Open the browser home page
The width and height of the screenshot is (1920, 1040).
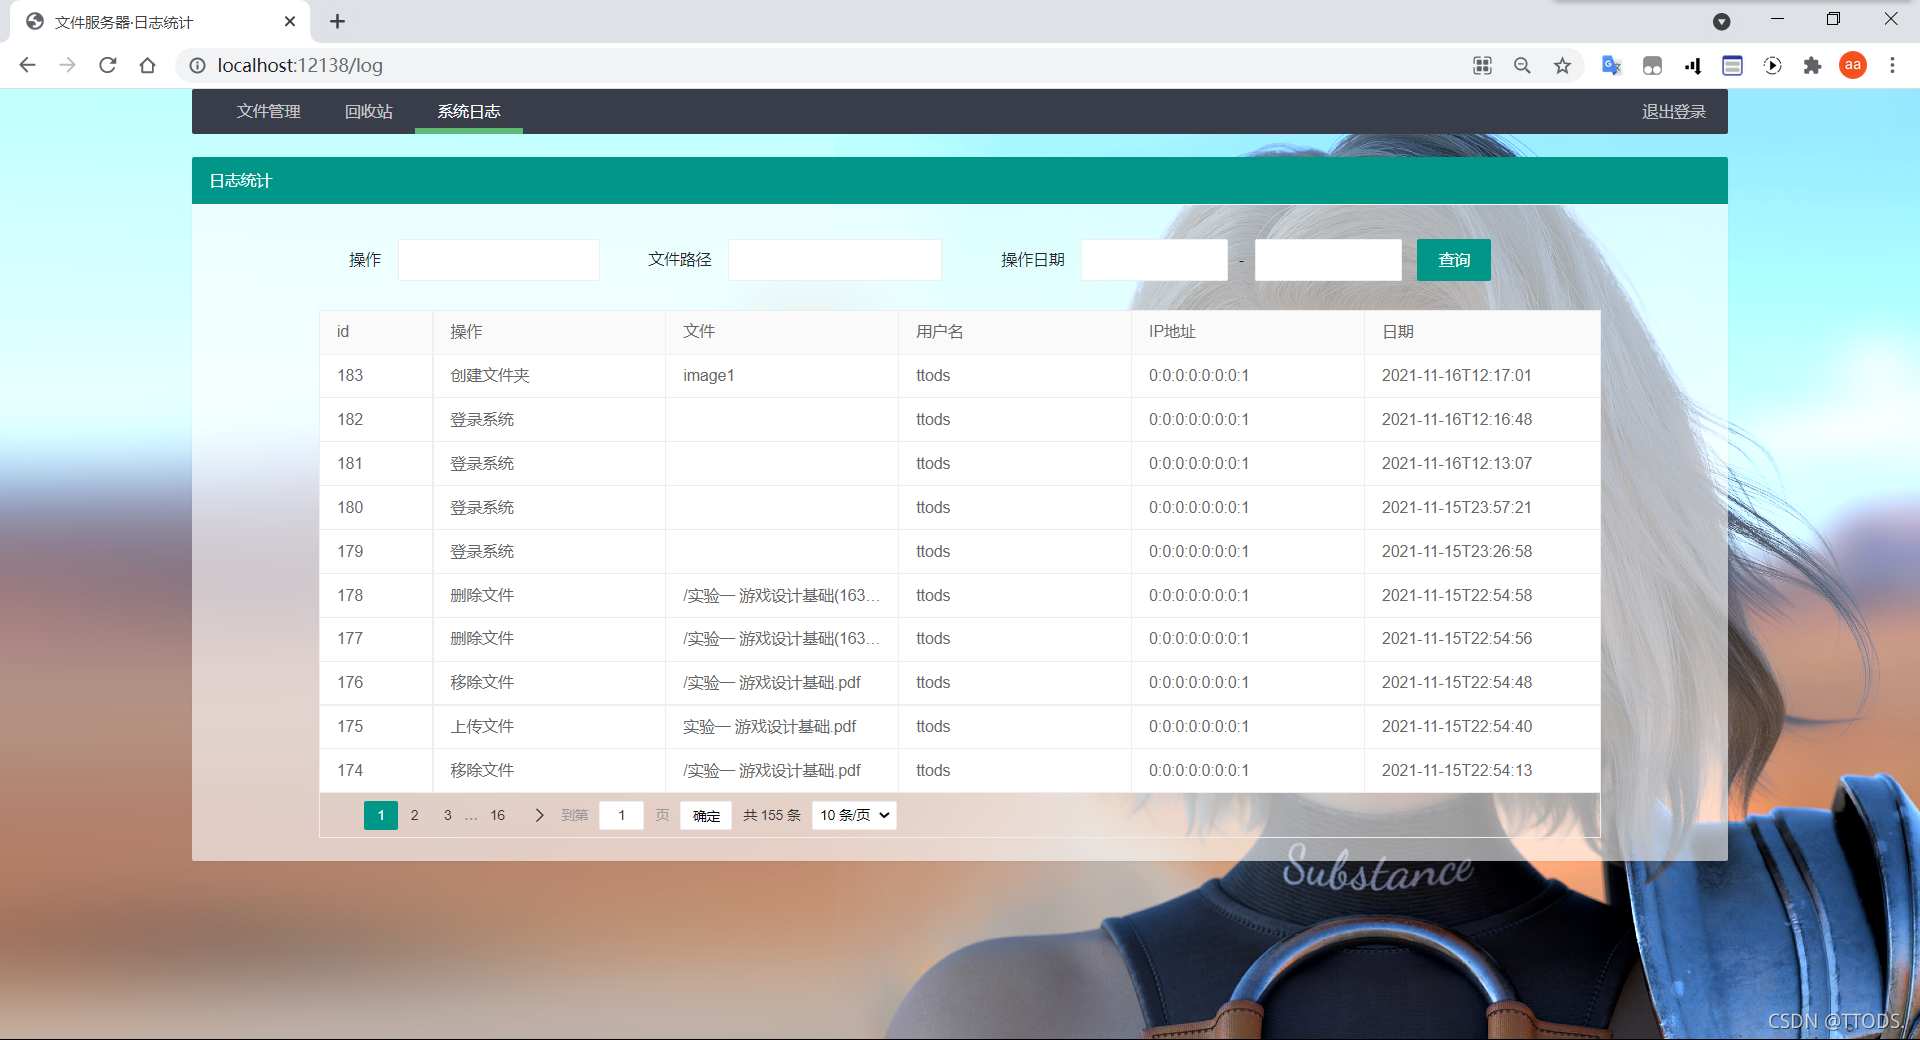point(147,65)
